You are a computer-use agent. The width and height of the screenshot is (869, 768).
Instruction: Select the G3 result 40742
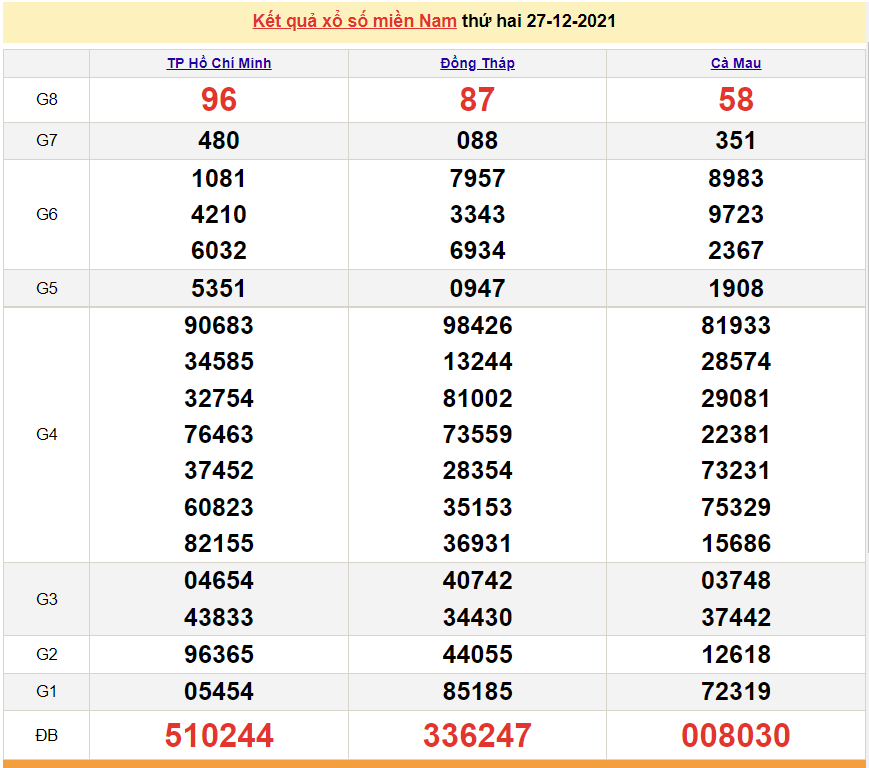coord(477,581)
